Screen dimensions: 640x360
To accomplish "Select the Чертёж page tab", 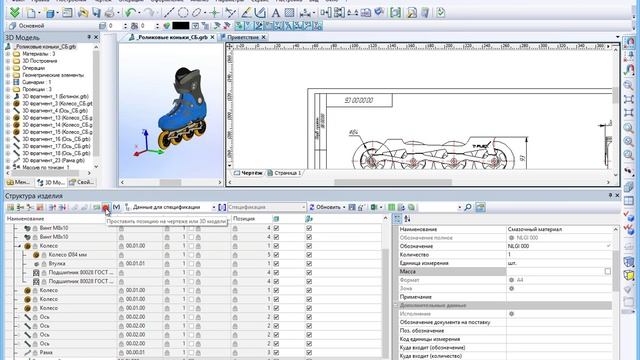I will [249, 173].
